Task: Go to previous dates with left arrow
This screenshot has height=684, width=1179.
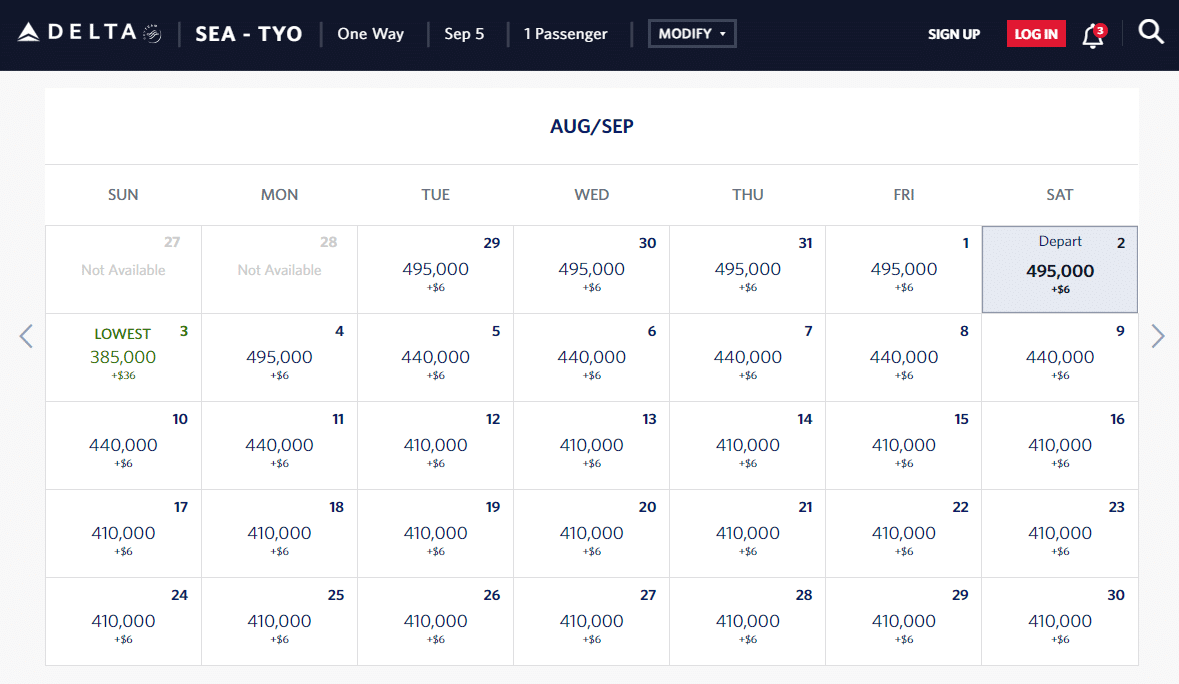Action: [26, 336]
